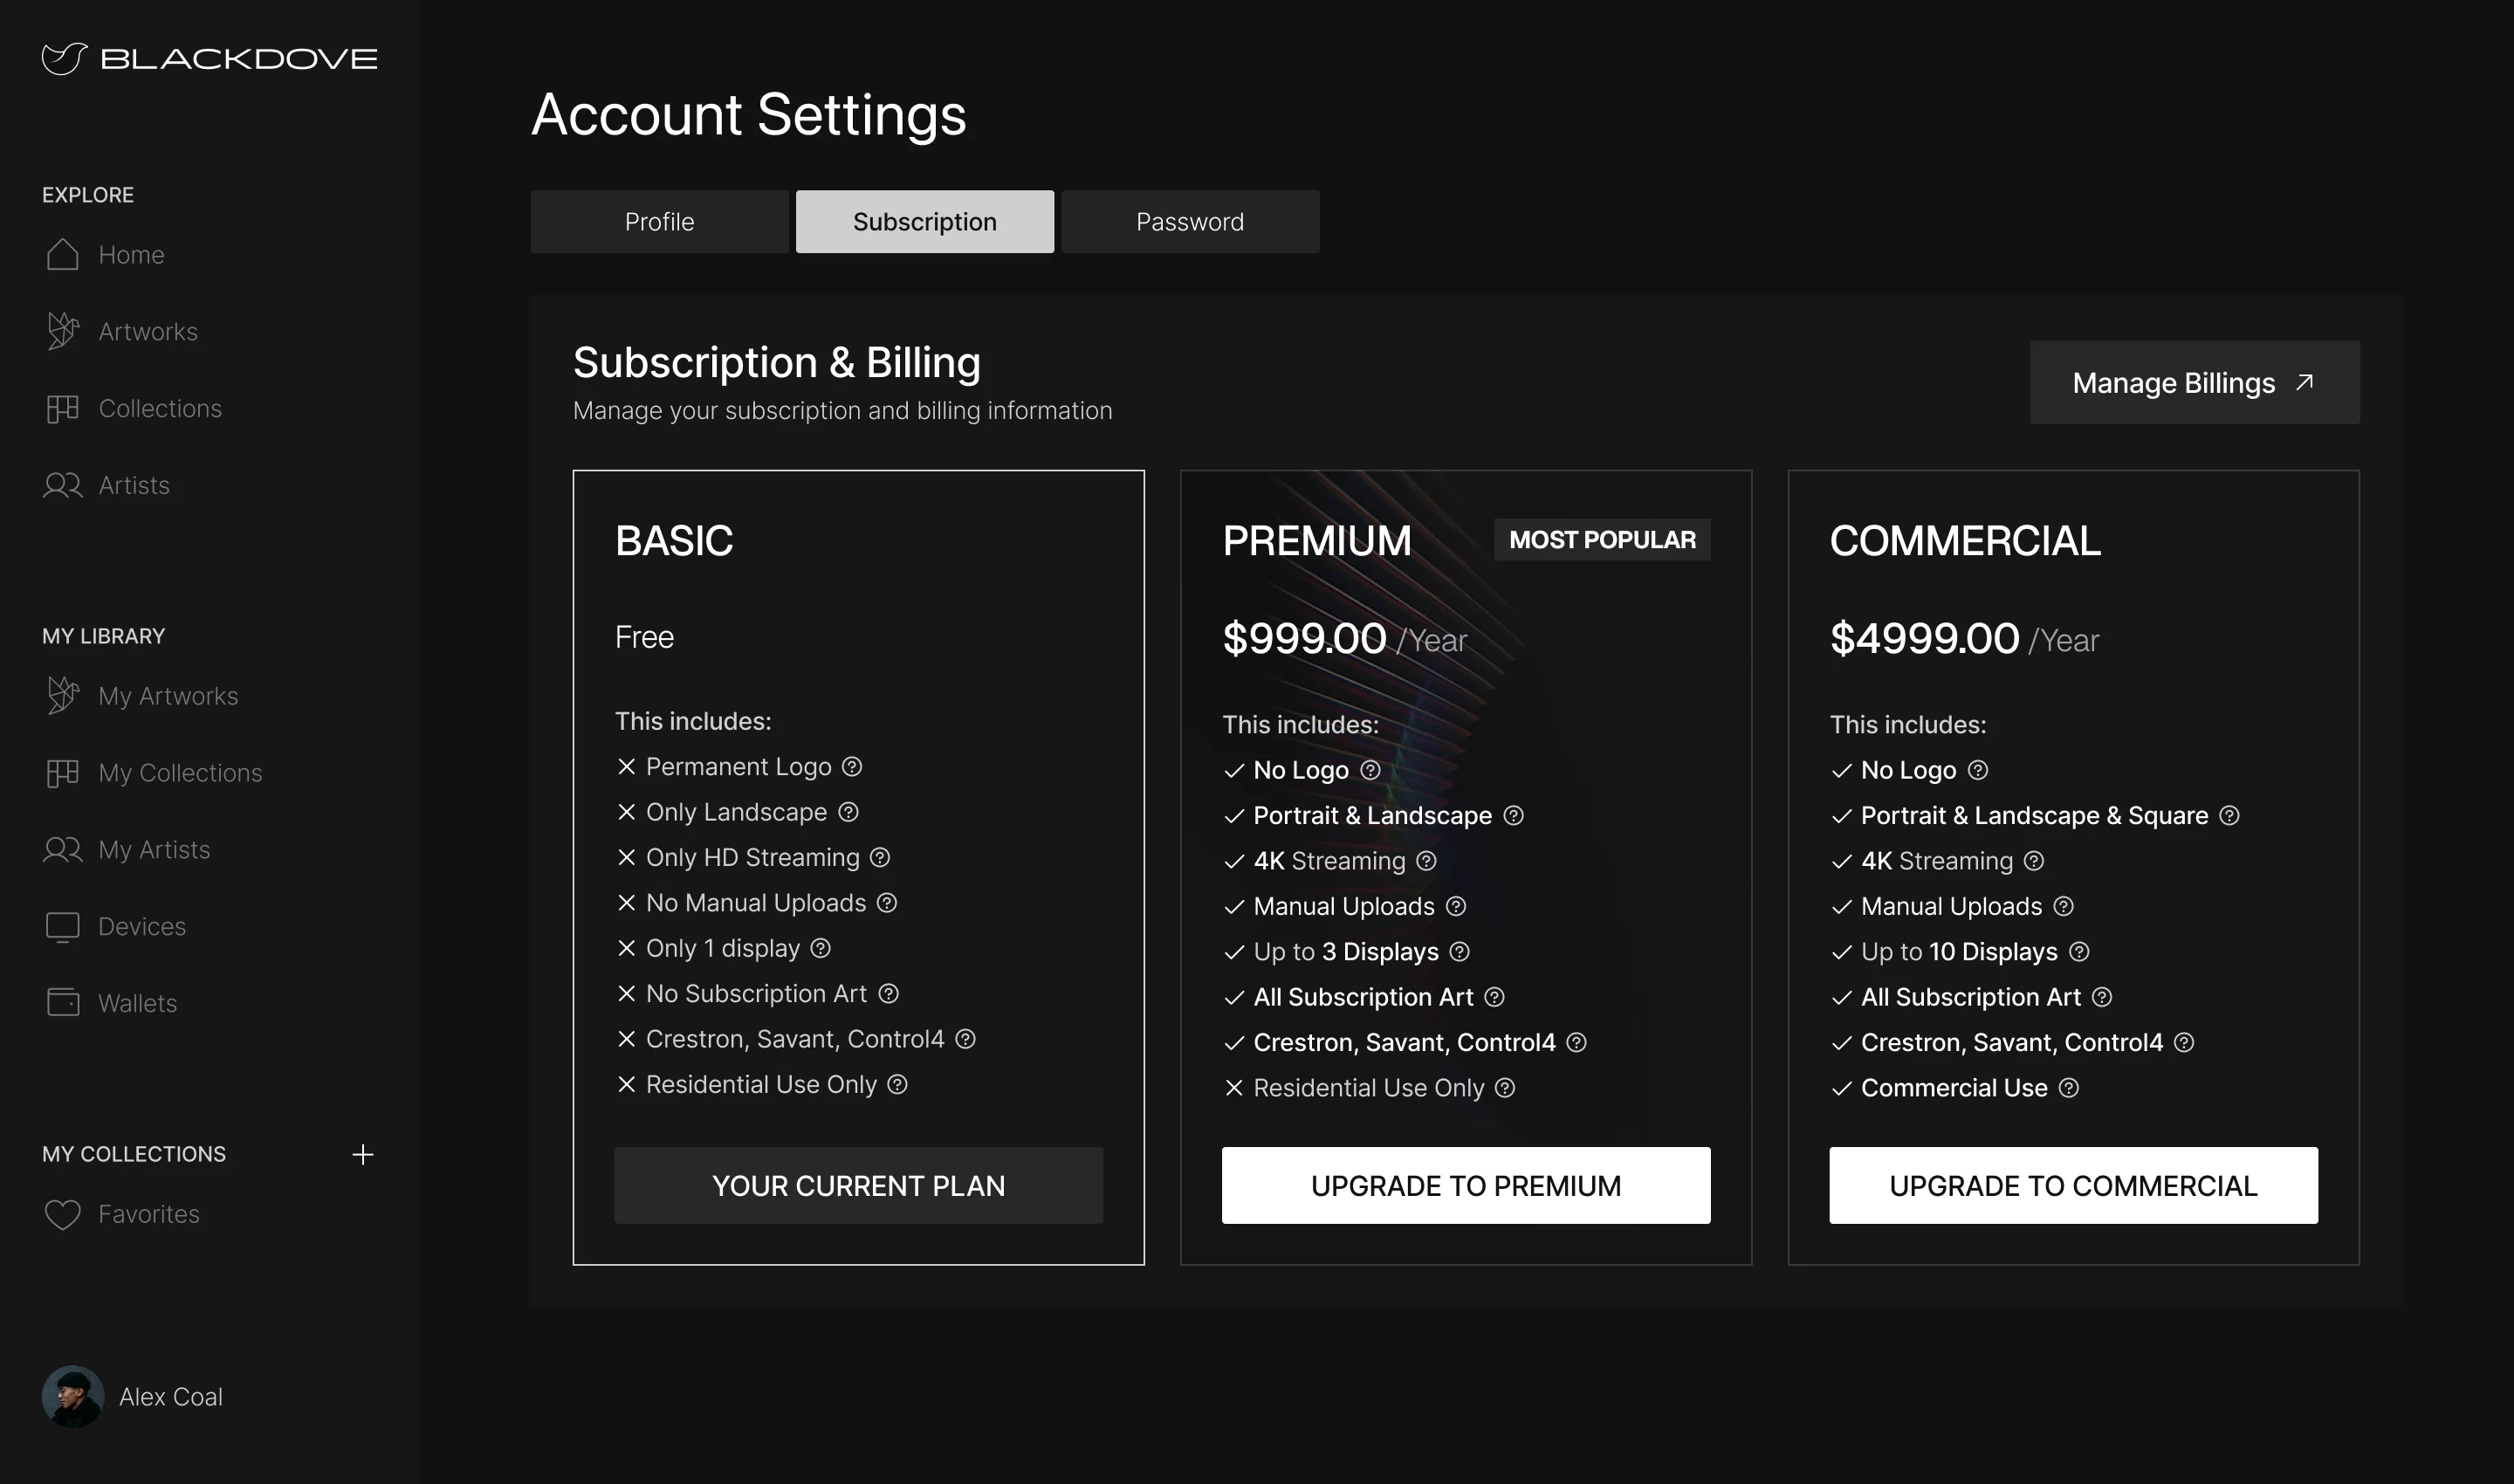This screenshot has height=1484, width=2514.
Task: Show help for Permanent Logo
Action: [852, 767]
